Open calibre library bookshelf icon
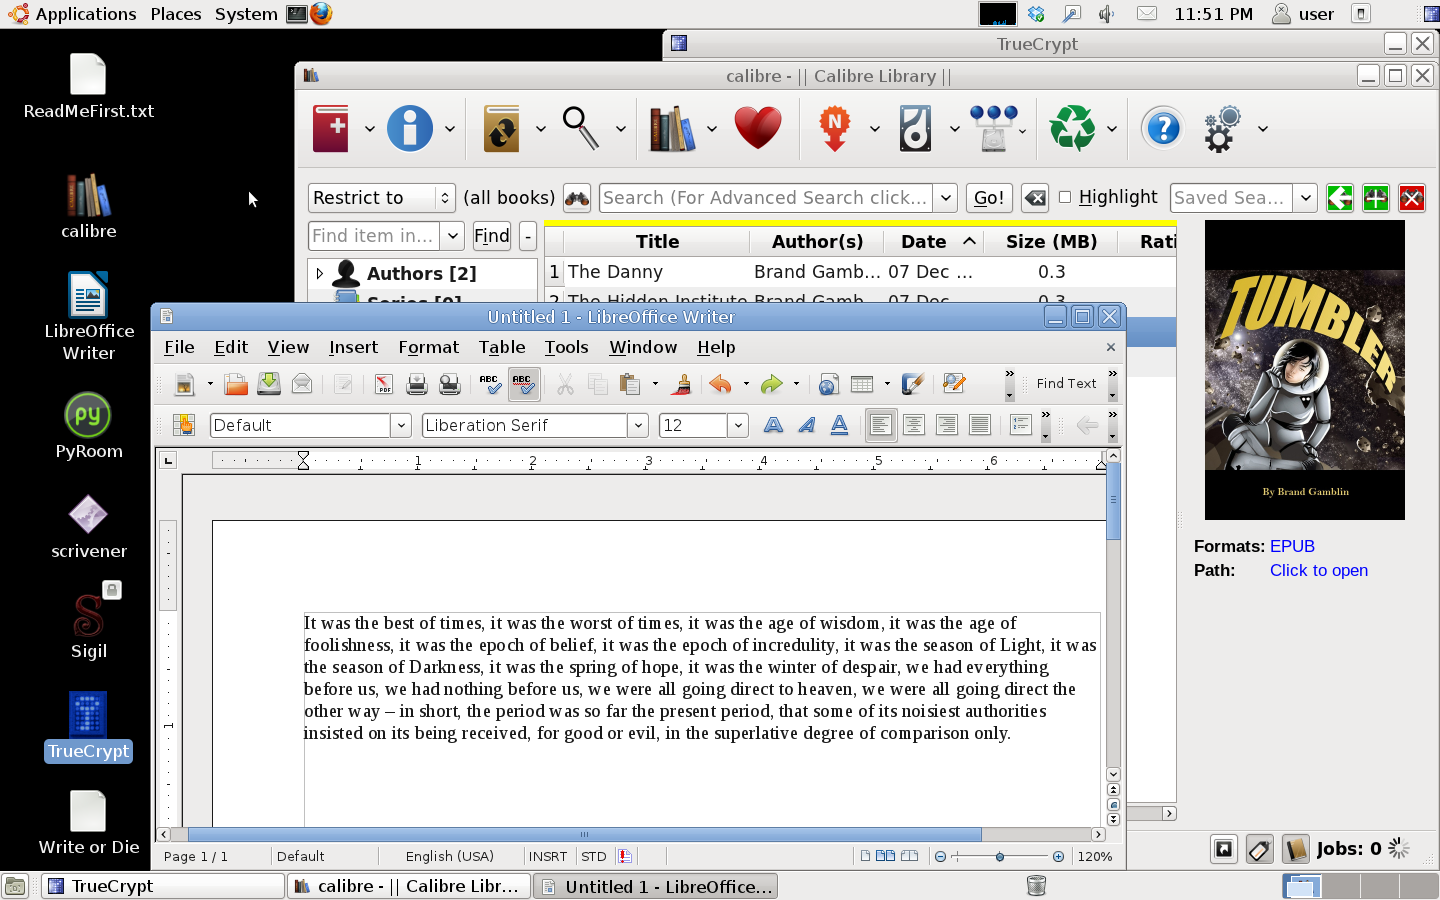The height and width of the screenshot is (900, 1440). 672,128
